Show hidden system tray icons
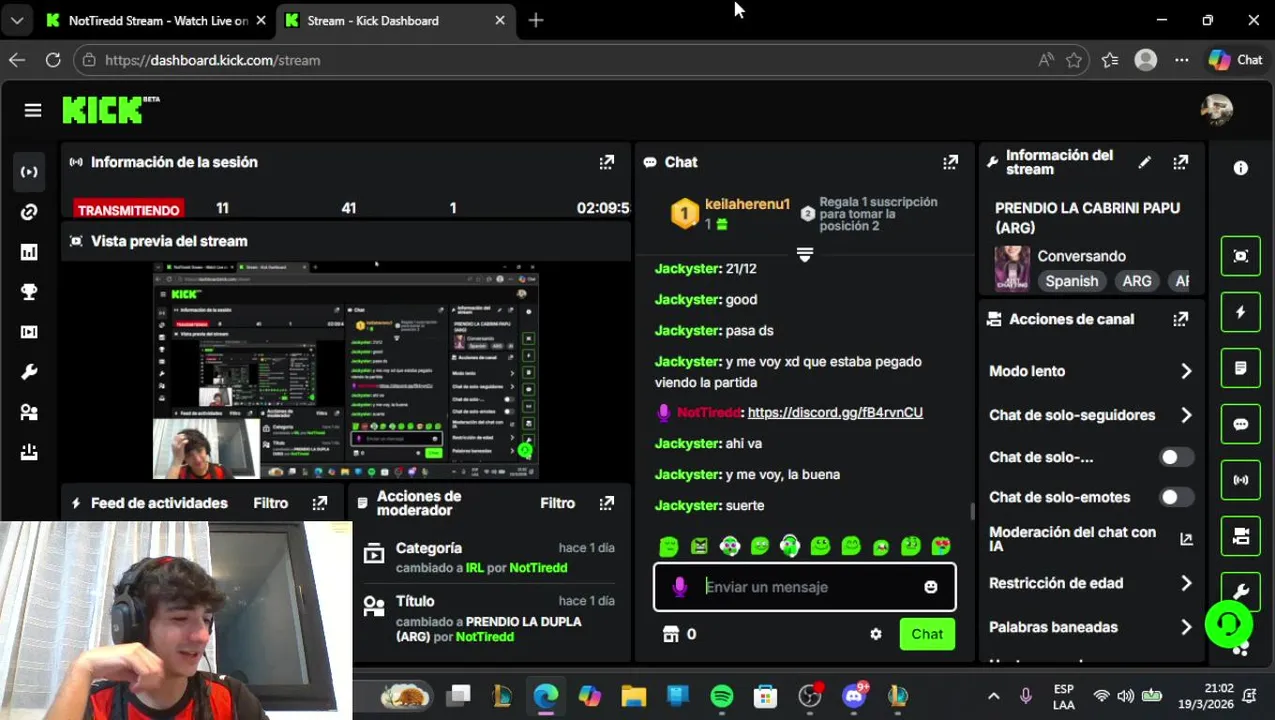 tap(993, 696)
